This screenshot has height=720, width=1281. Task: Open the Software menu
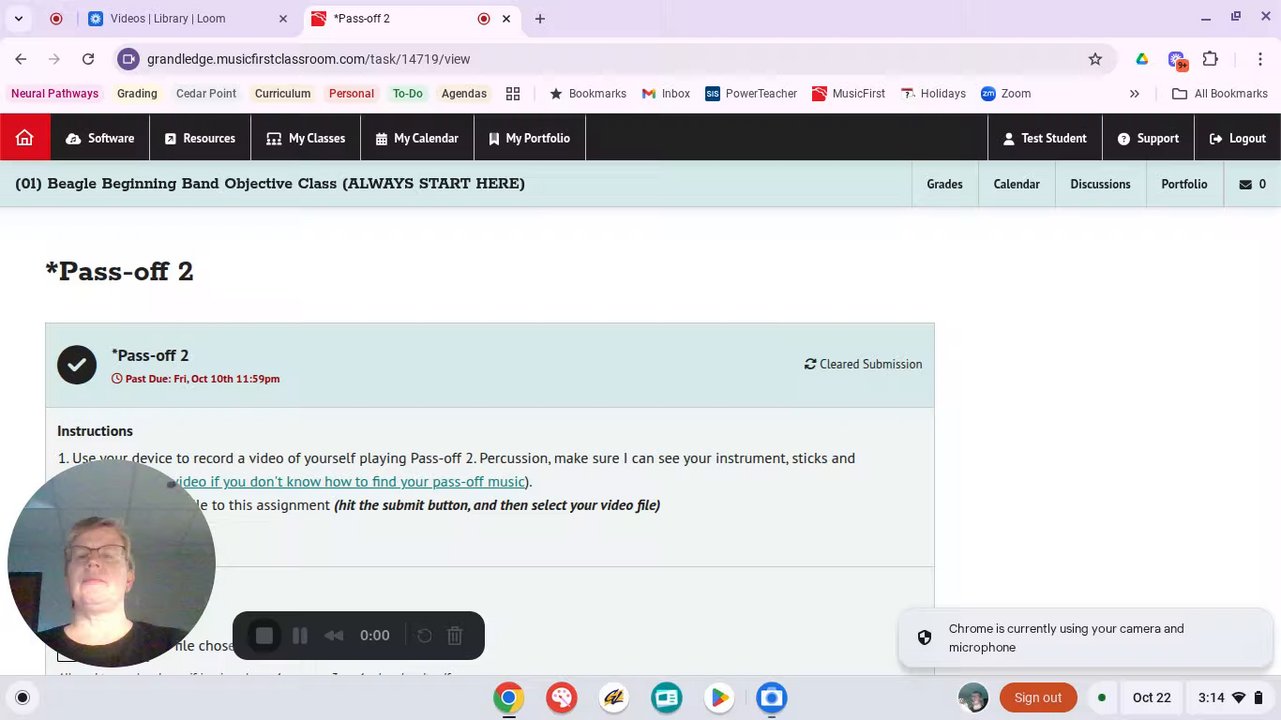click(100, 138)
